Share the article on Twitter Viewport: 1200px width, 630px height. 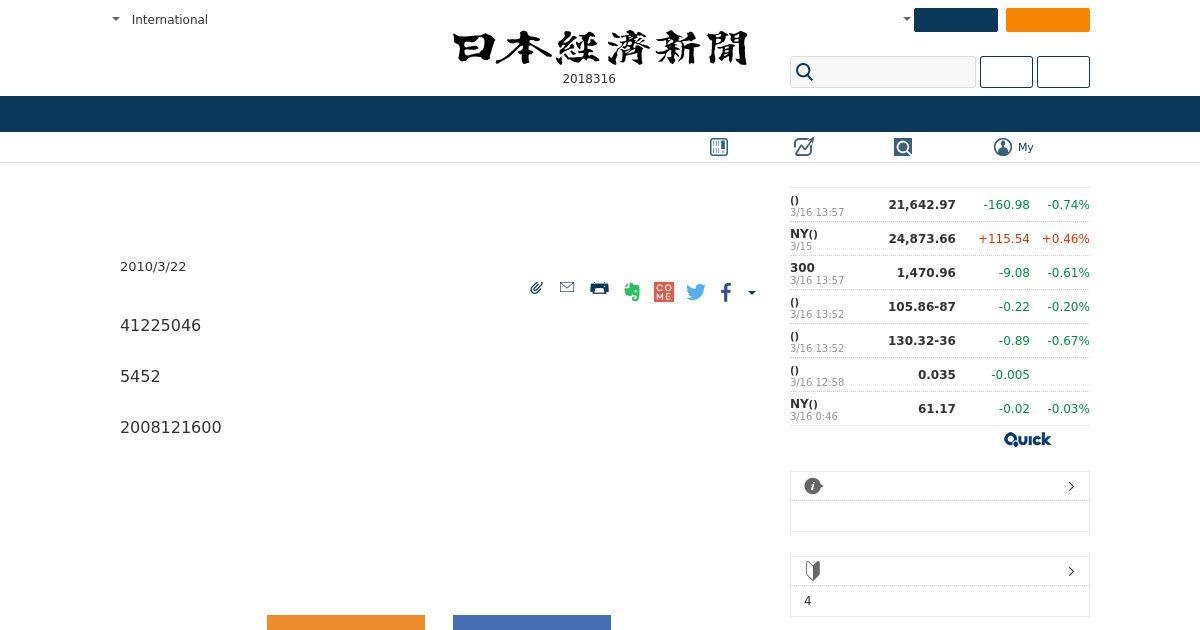click(696, 292)
